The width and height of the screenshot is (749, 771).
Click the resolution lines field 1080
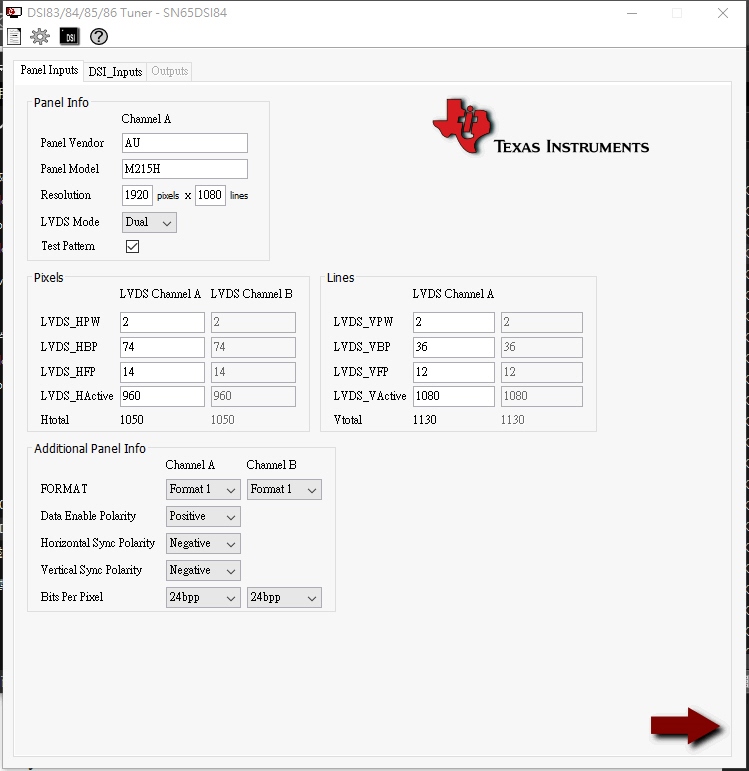coord(210,195)
